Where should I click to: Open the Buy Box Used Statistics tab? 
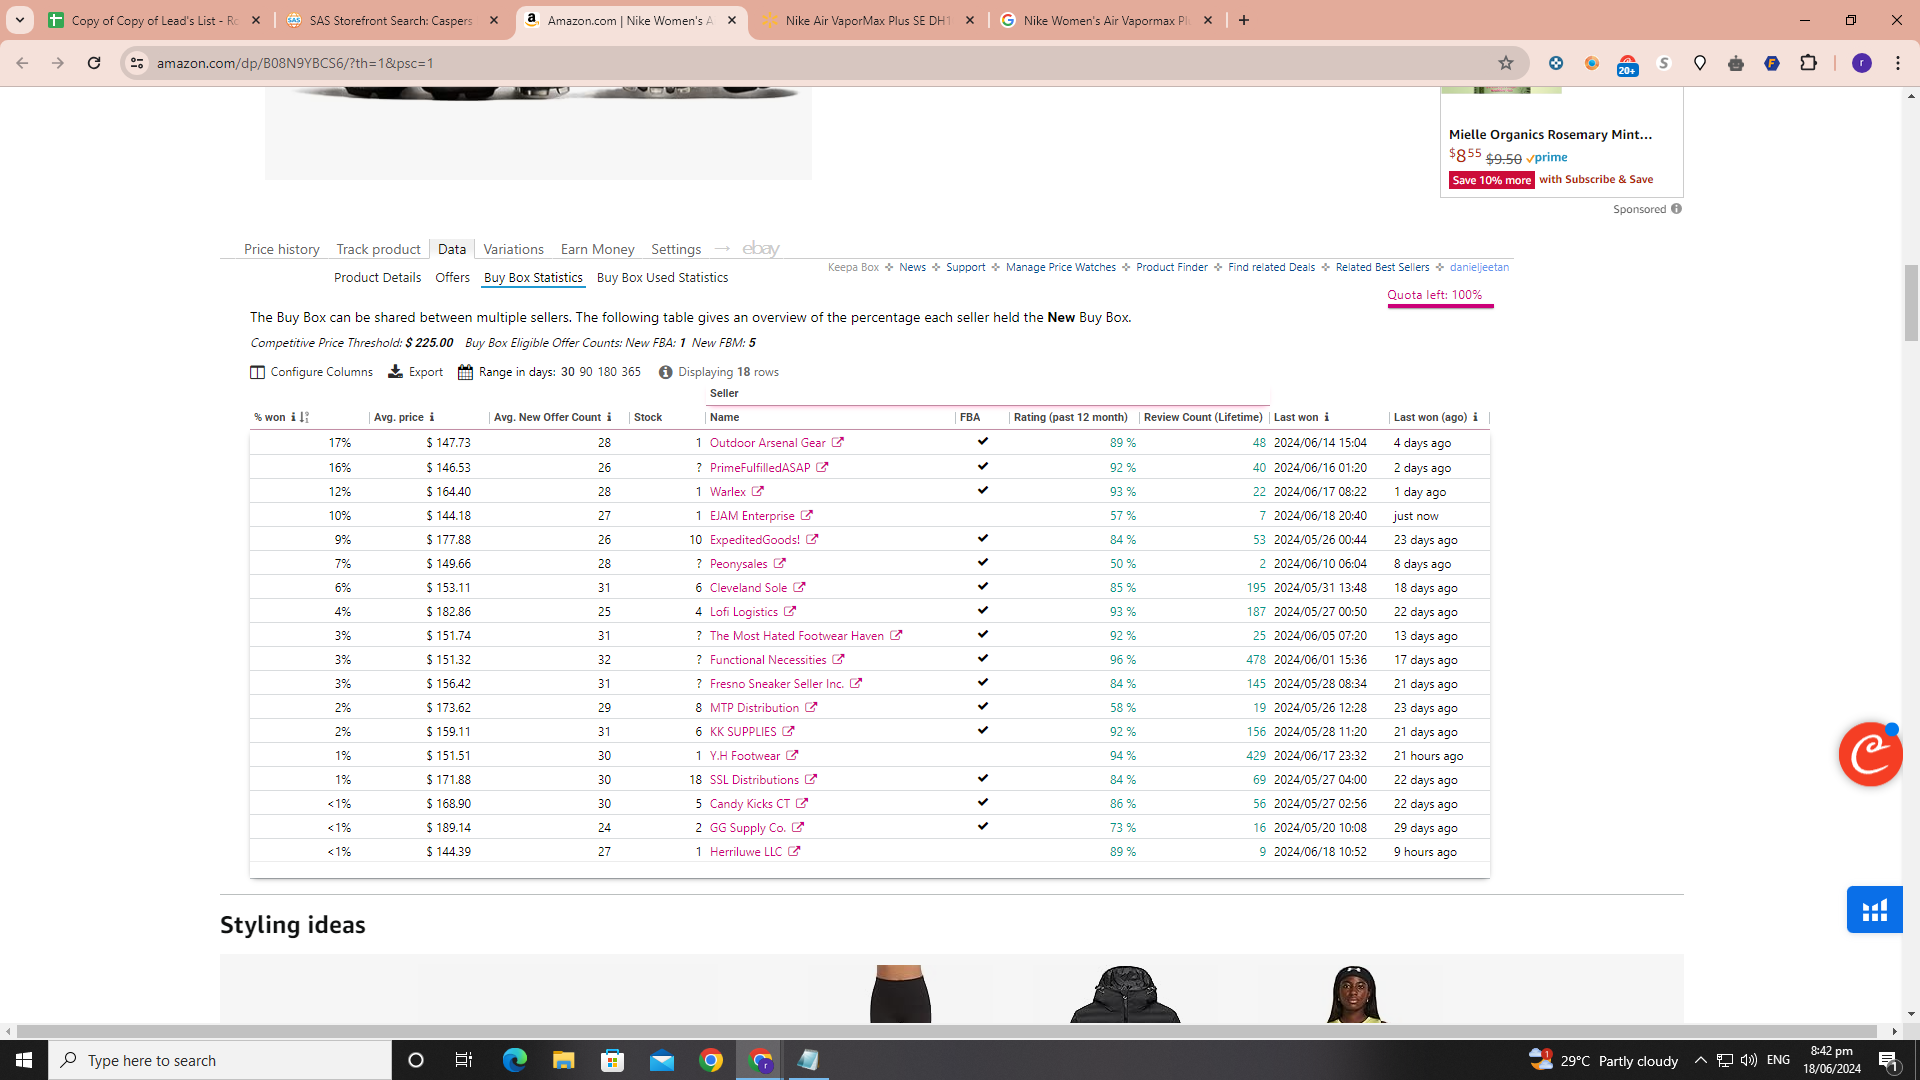click(x=662, y=278)
